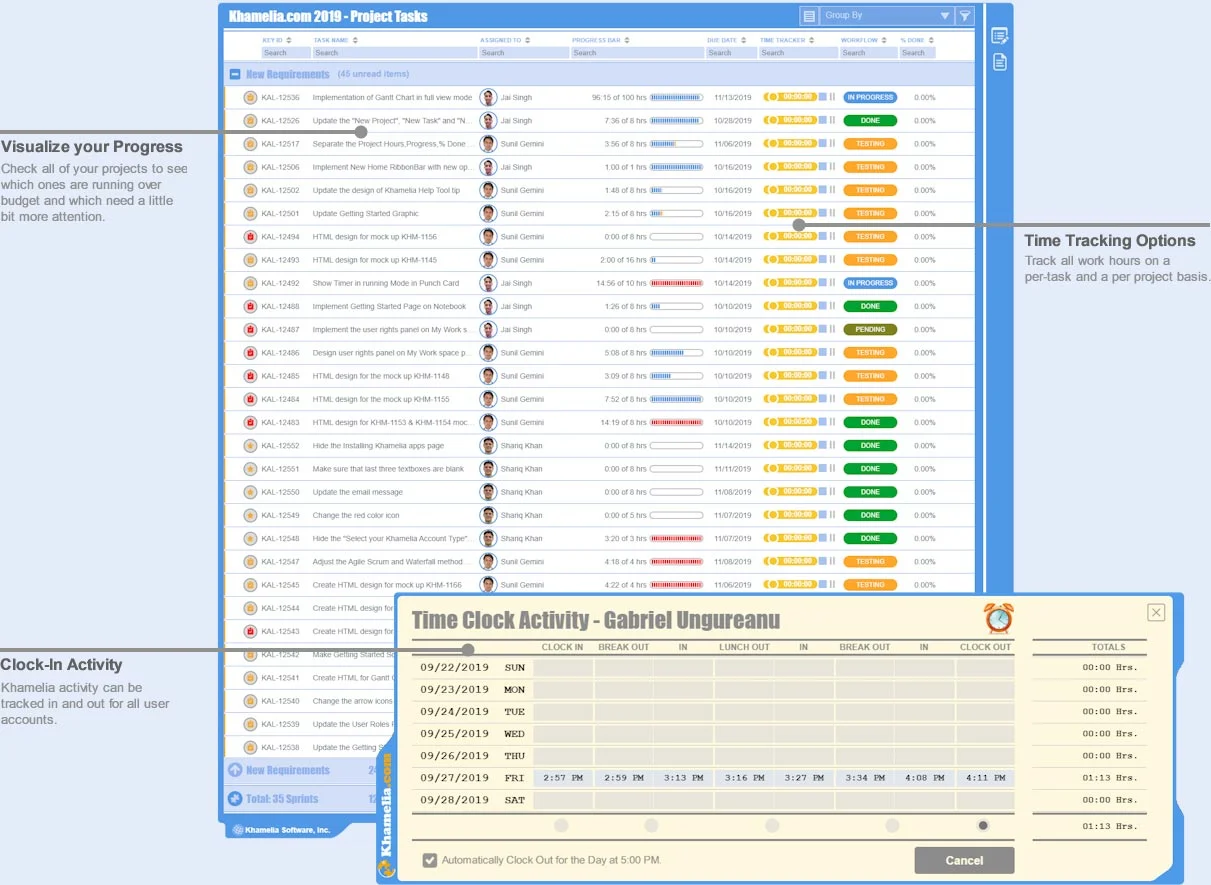Sort by the DUE DATE column arrows

click(743, 41)
